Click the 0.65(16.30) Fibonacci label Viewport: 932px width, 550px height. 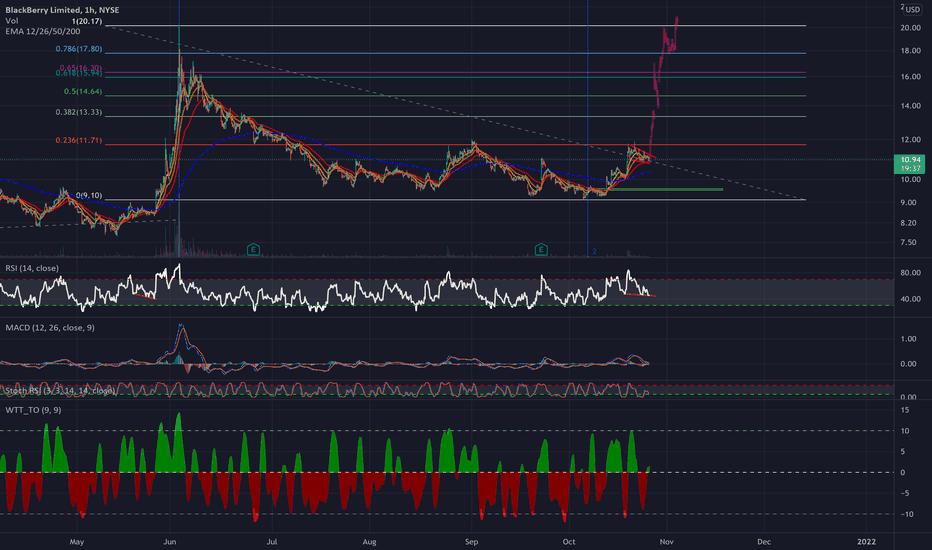click(x=81, y=68)
